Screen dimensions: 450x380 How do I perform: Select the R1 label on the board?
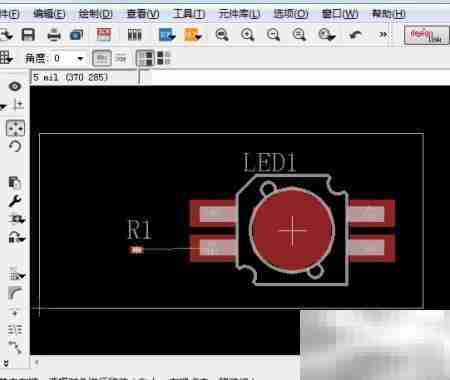pyautogui.click(x=140, y=229)
